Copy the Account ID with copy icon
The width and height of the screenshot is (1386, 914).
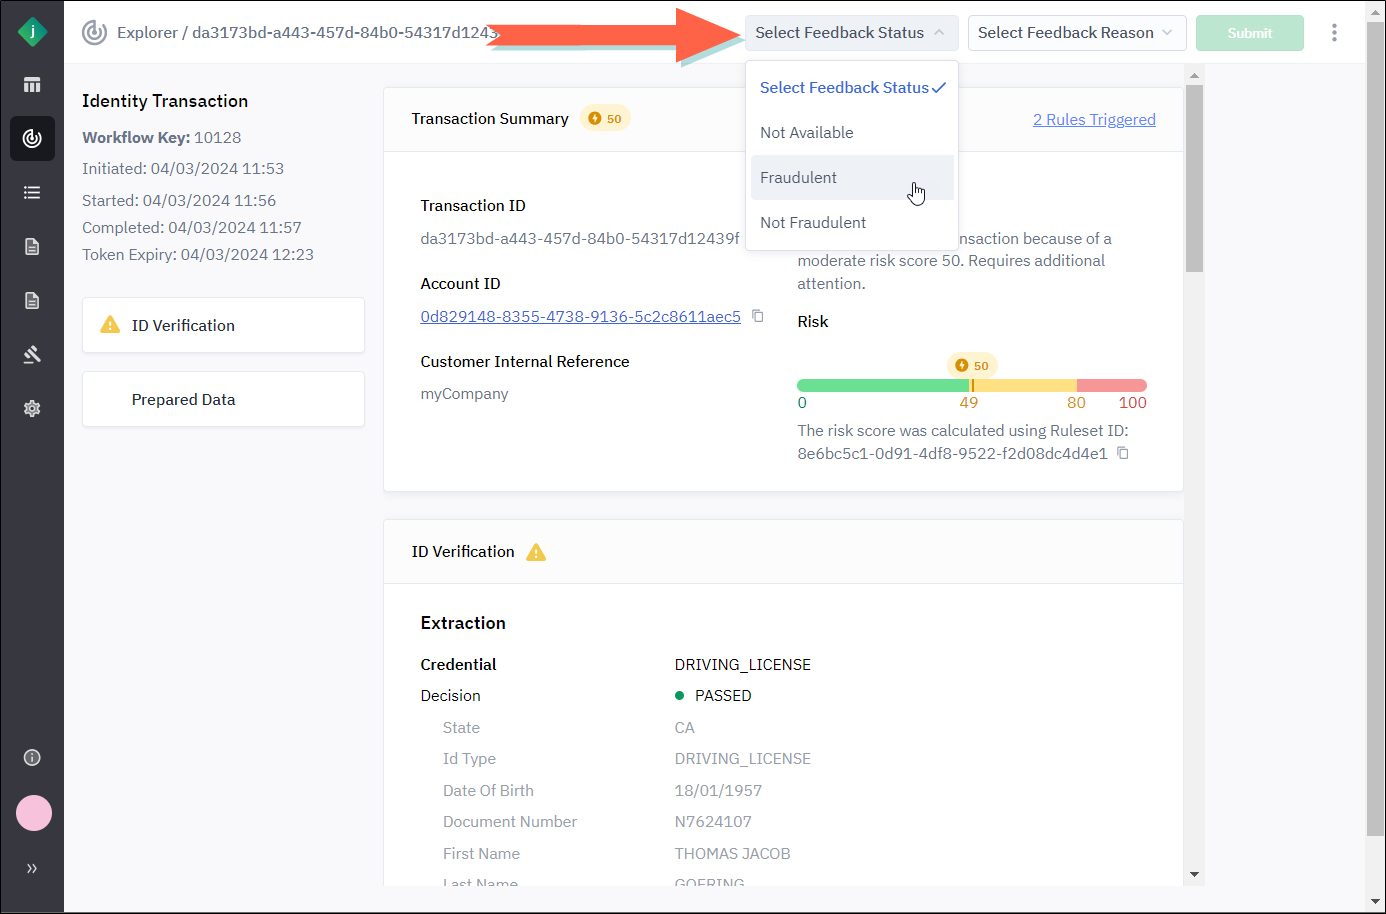click(x=758, y=316)
